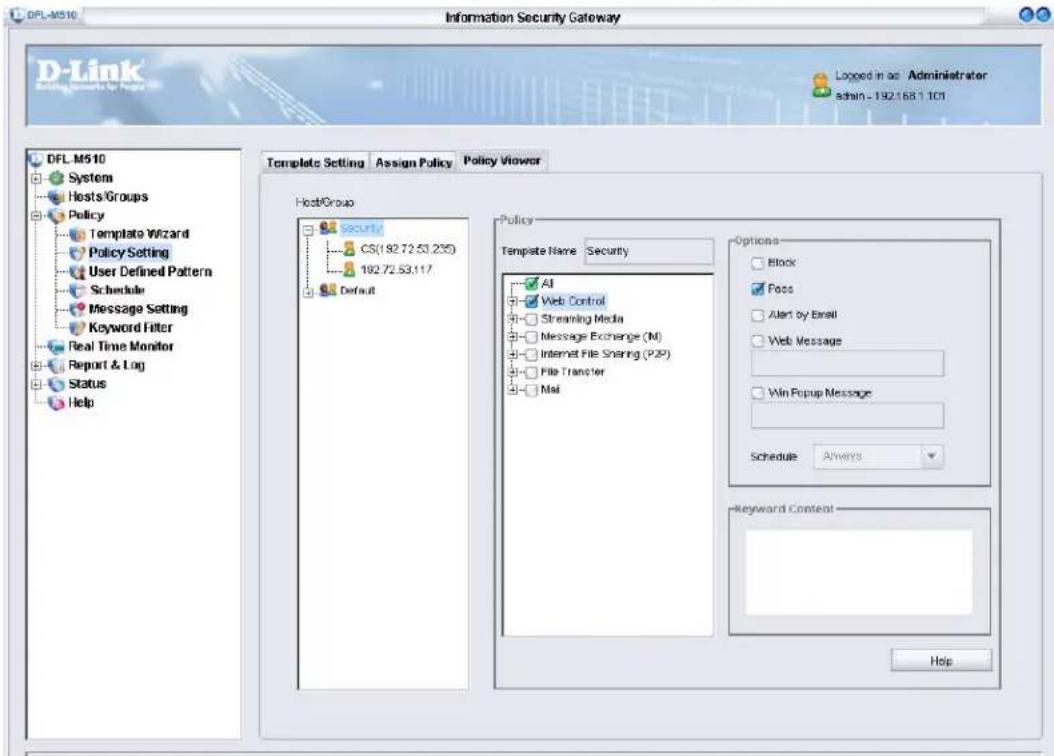Click the Web Message text field
Viewport: 1054px width, 756px height.
pyautogui.click(x=847, y=364)
